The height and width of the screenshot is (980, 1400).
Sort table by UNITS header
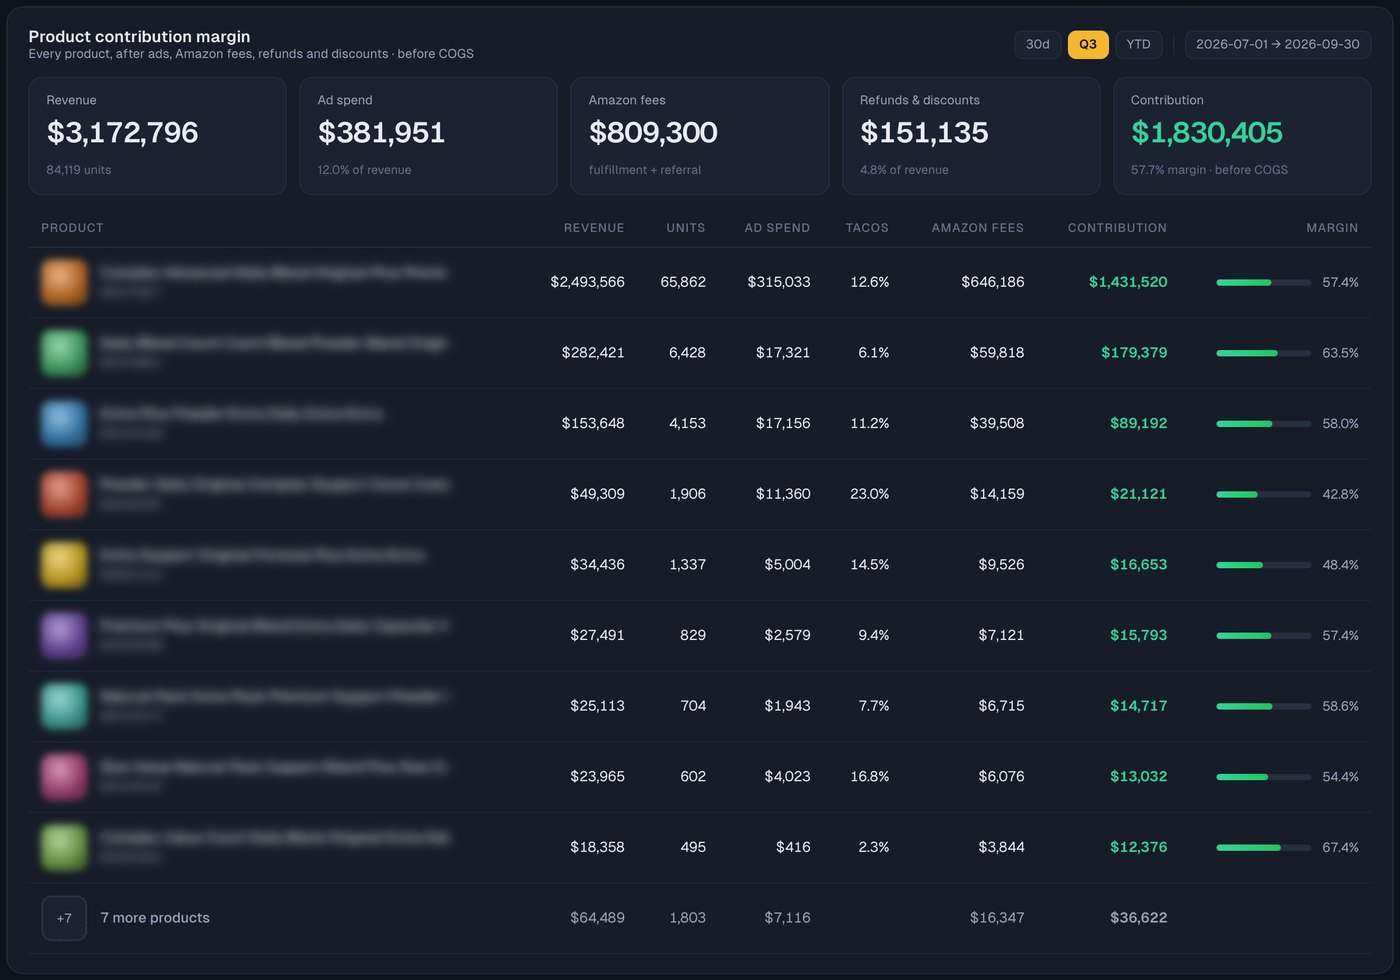(686, 228)
